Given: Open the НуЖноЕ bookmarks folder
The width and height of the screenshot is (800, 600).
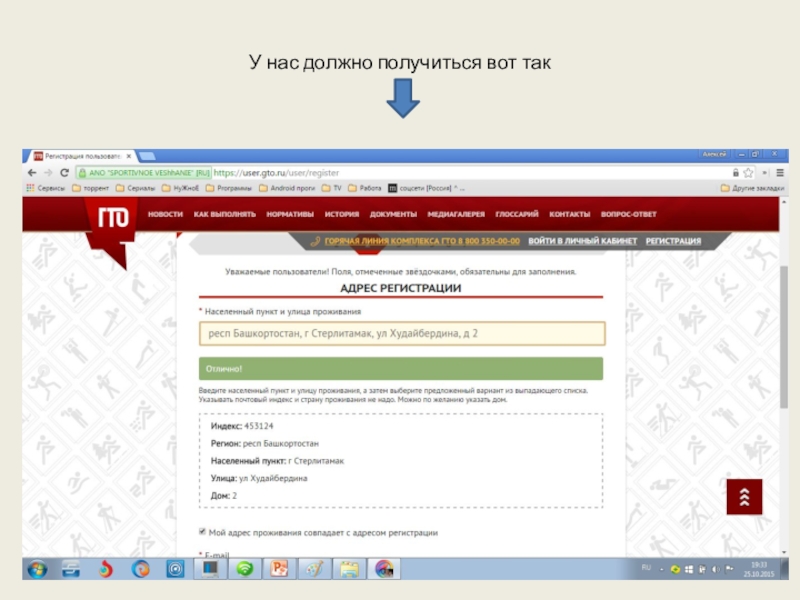Looking at the screenshot, I should coord(181,188).
